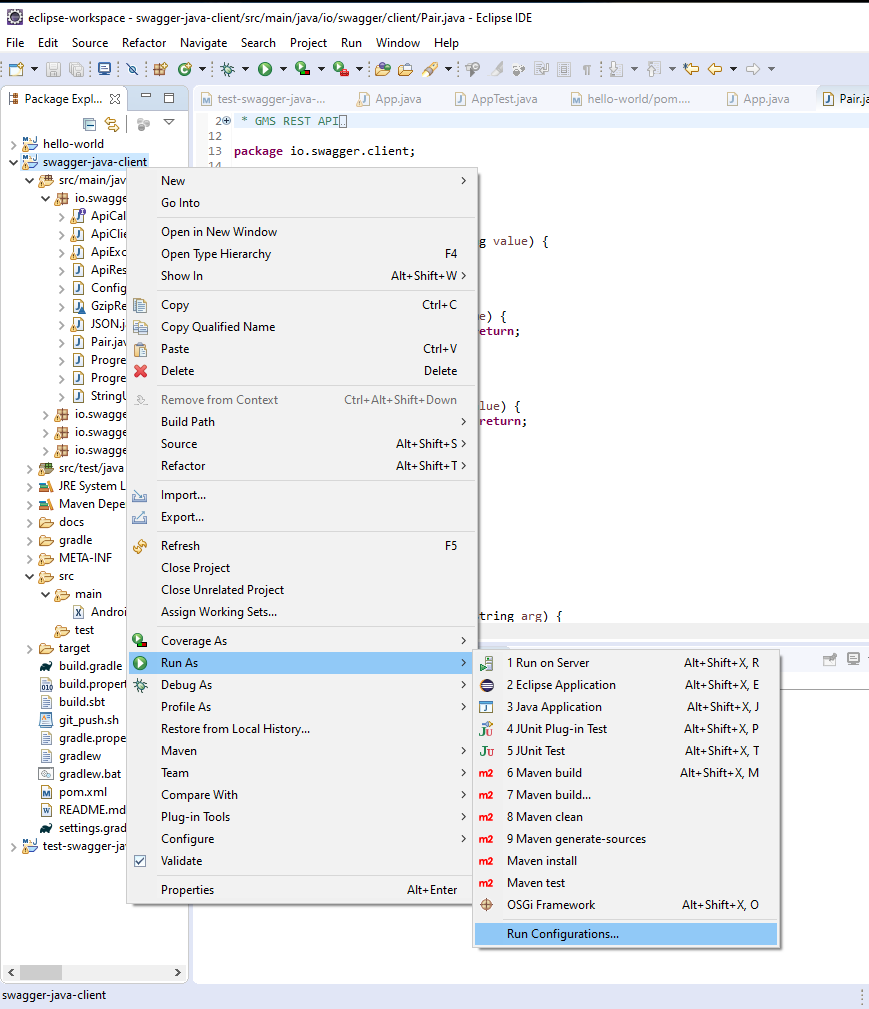This screenshot has height=1009, width=869.
Task: Toggle Link with Editor in Package Explorer
Action: (112, 123)
